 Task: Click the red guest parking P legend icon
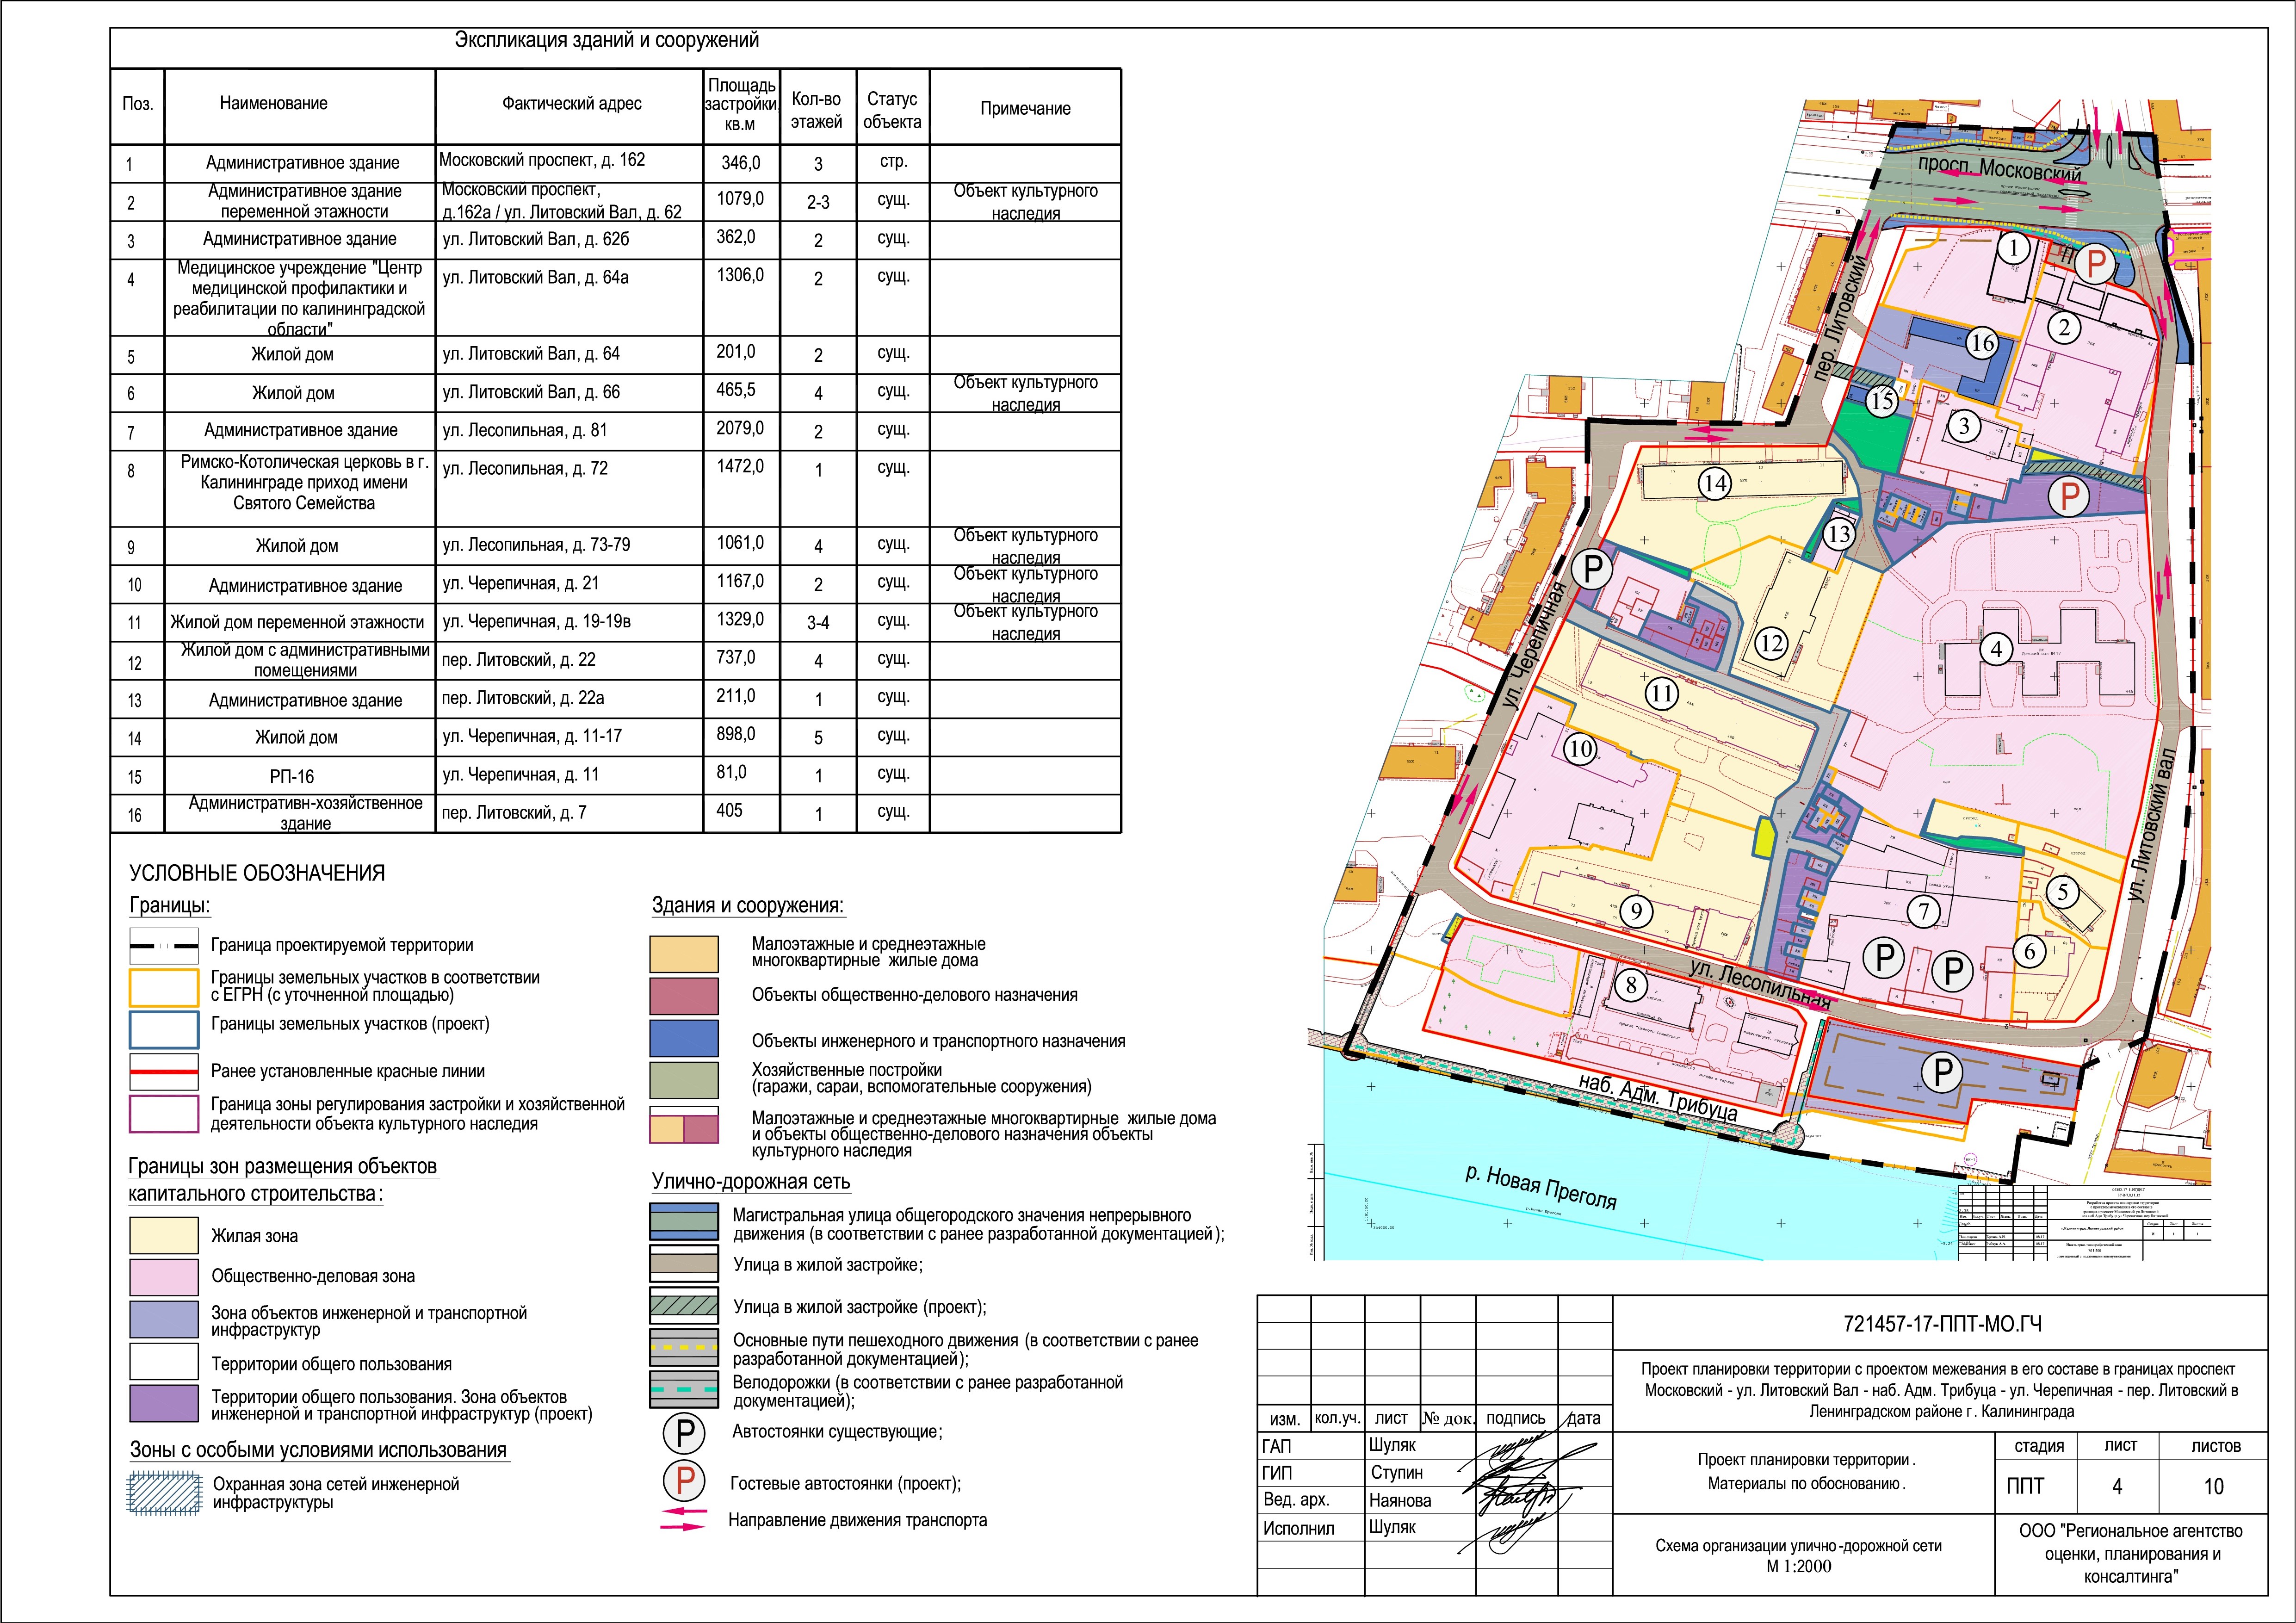coord(685,1481)
